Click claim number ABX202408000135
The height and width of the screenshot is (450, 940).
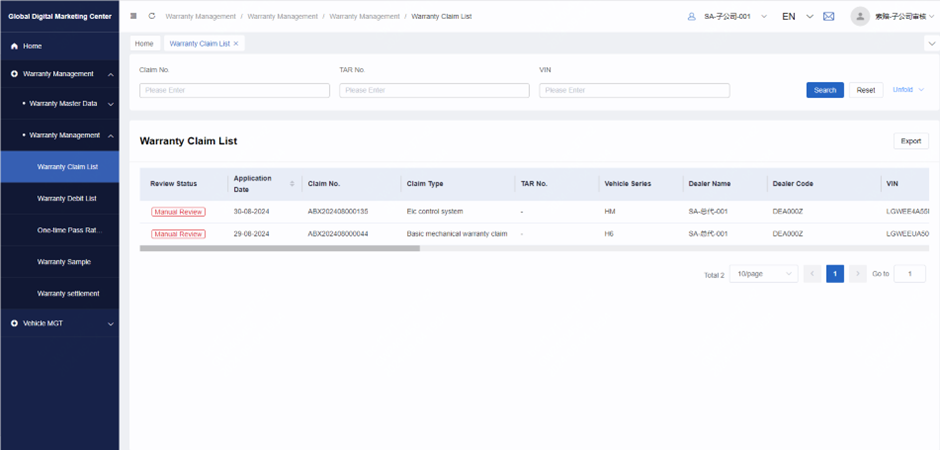pyautogui.click(x=338, y=212)
